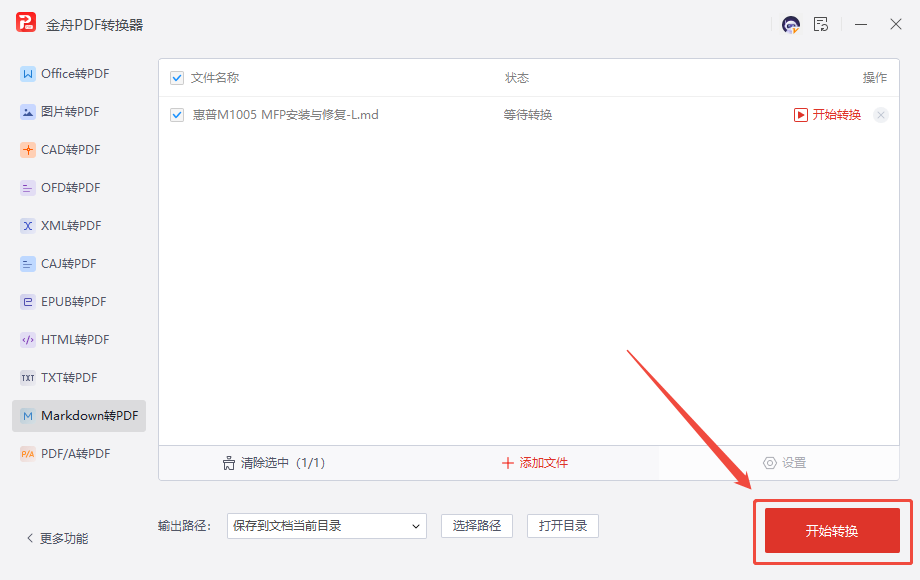Click 添加文件 to add files

[x=535, y=463]
